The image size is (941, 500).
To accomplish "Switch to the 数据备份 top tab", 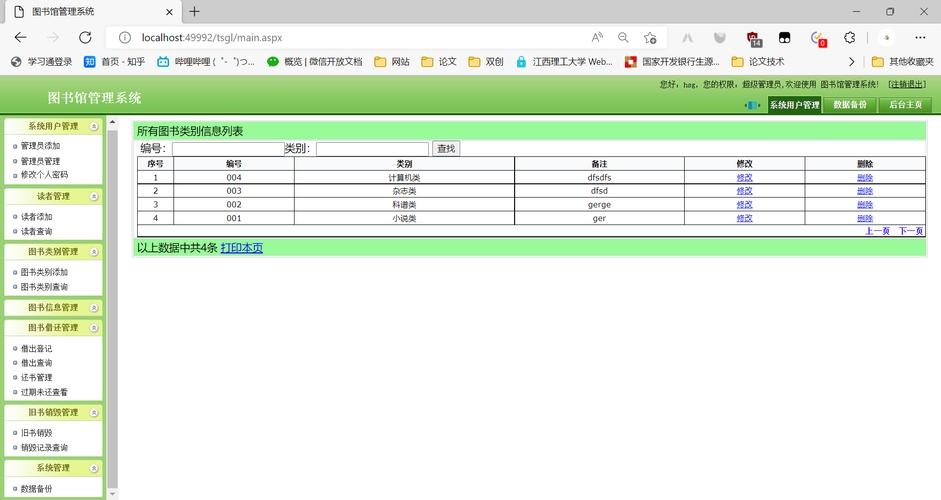I will tap(850, 105).
